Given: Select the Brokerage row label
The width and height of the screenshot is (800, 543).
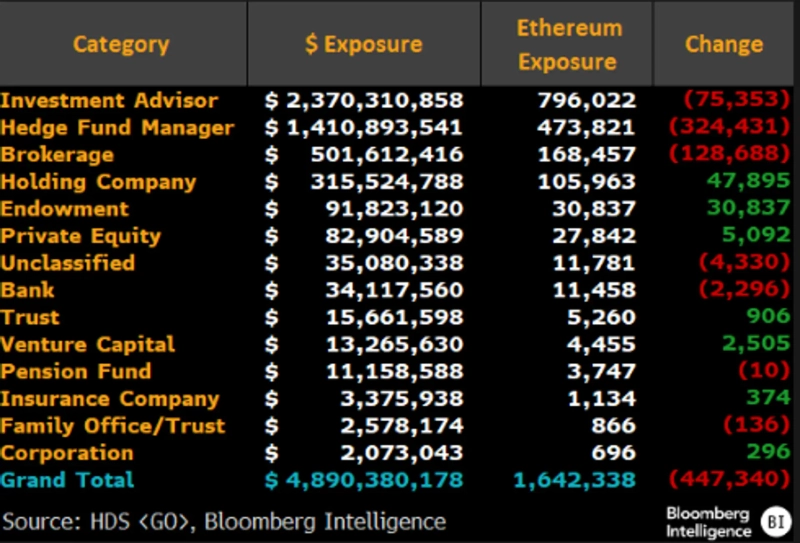Looking at the screenshot, I should click(x=57, y=155).
